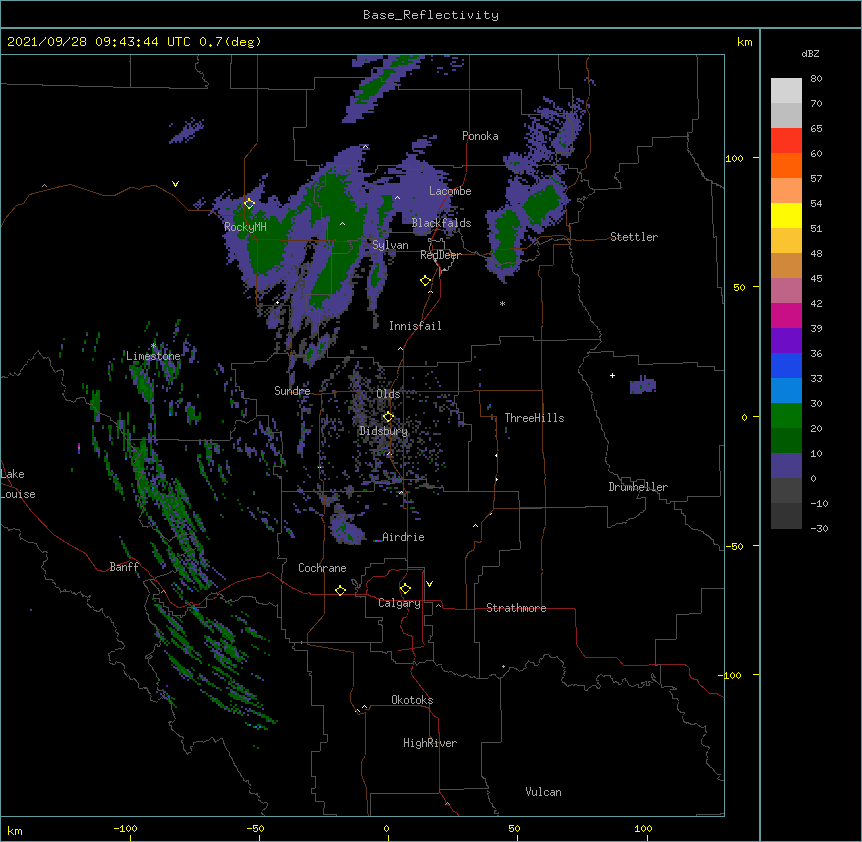The image size is (862, 842).
Task: Click the Banff label
Action: coord(124,567)
